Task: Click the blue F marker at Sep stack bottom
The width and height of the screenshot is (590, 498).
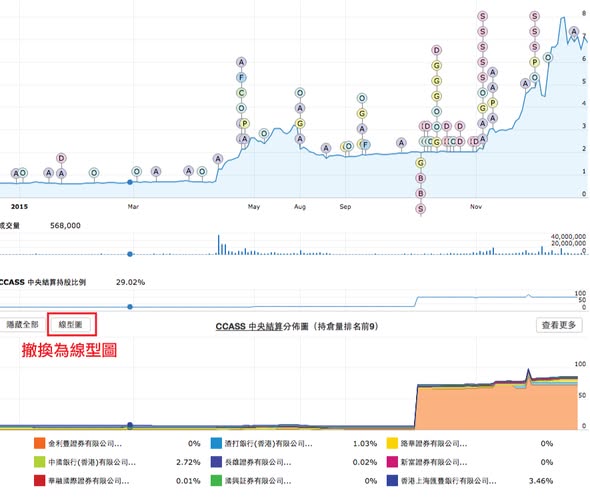Action: [365, 145]
